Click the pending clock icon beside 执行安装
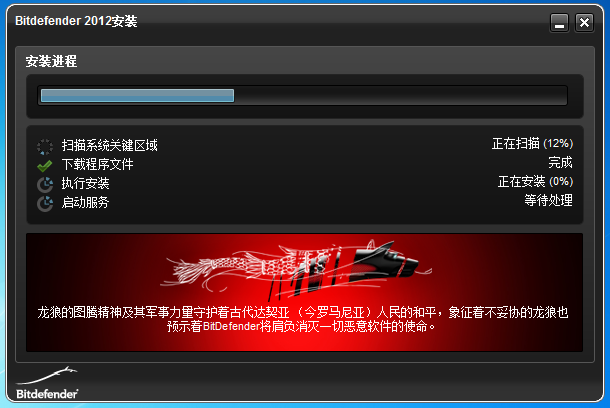 45,184
